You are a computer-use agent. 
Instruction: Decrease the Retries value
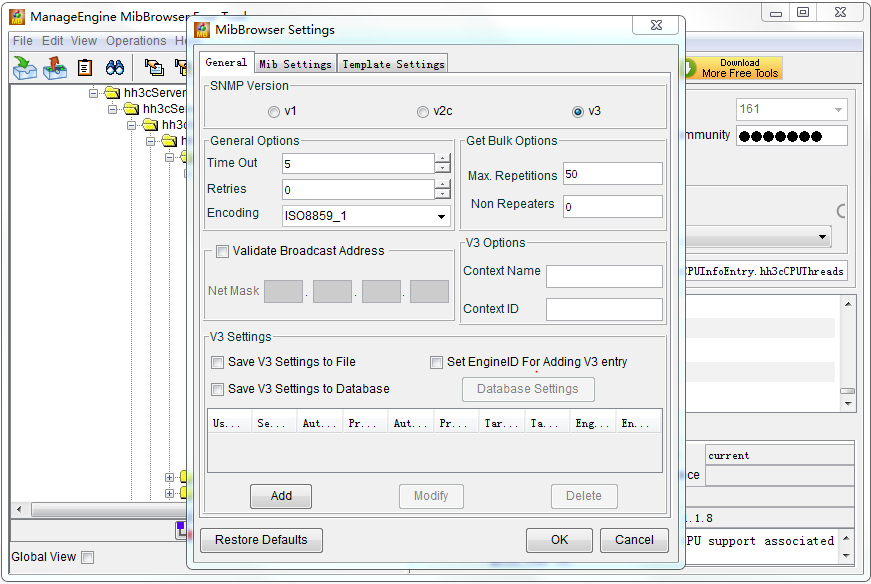442,194
